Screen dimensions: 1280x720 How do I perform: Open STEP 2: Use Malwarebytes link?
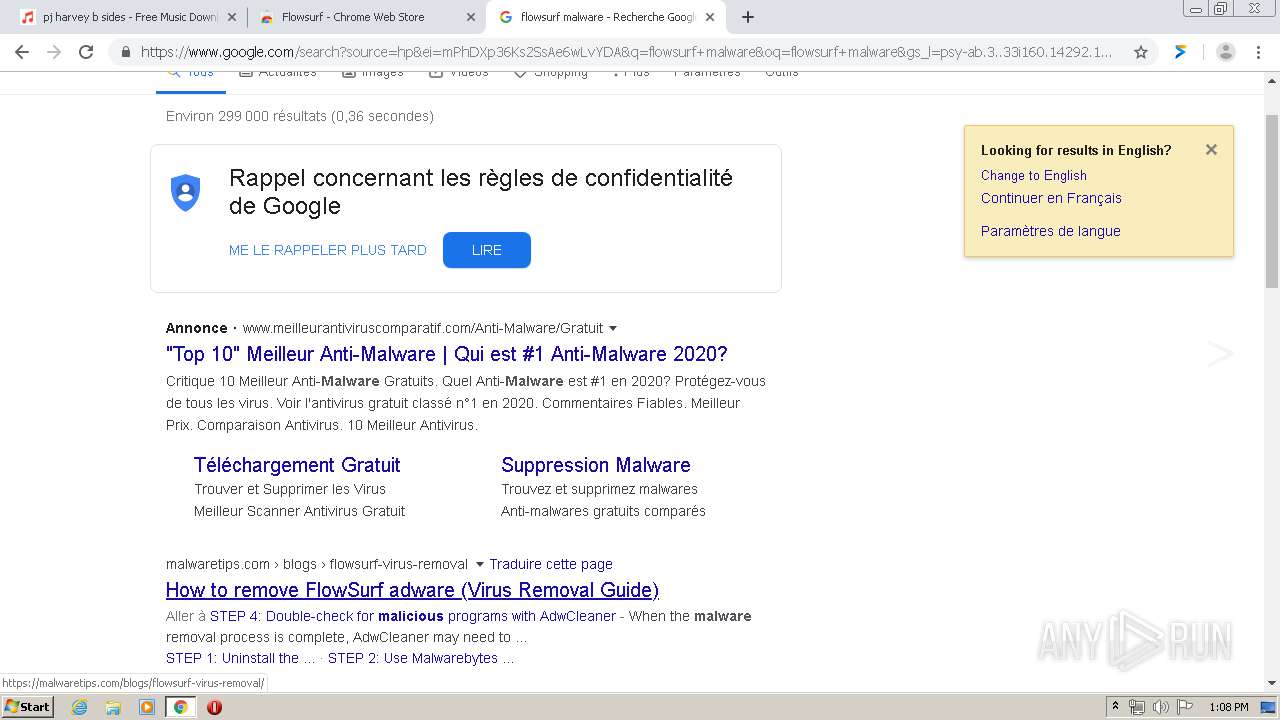pyautogui.click(x=420, y=658)
